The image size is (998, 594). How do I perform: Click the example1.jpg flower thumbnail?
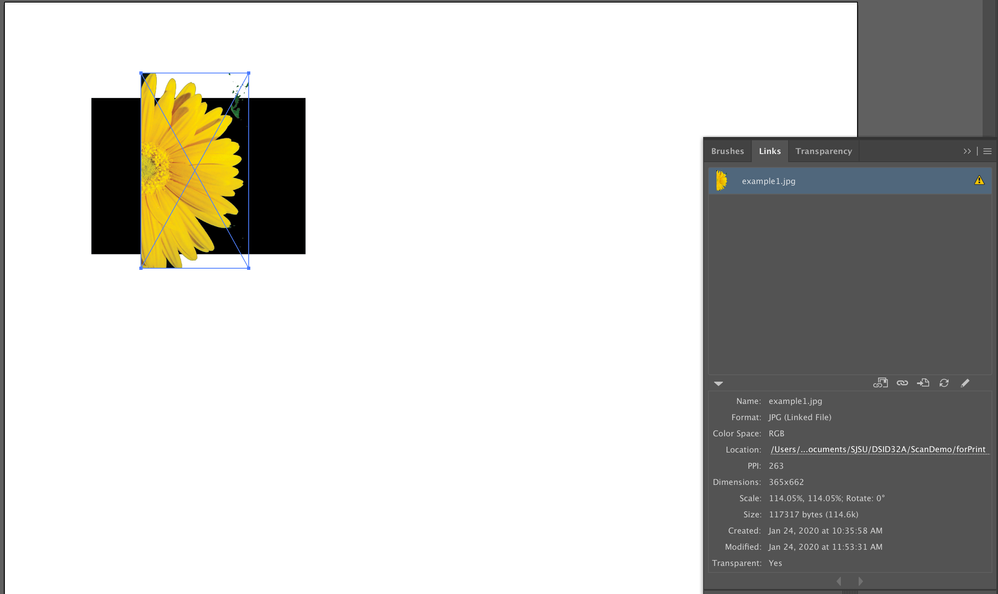(x=721, y=181)
